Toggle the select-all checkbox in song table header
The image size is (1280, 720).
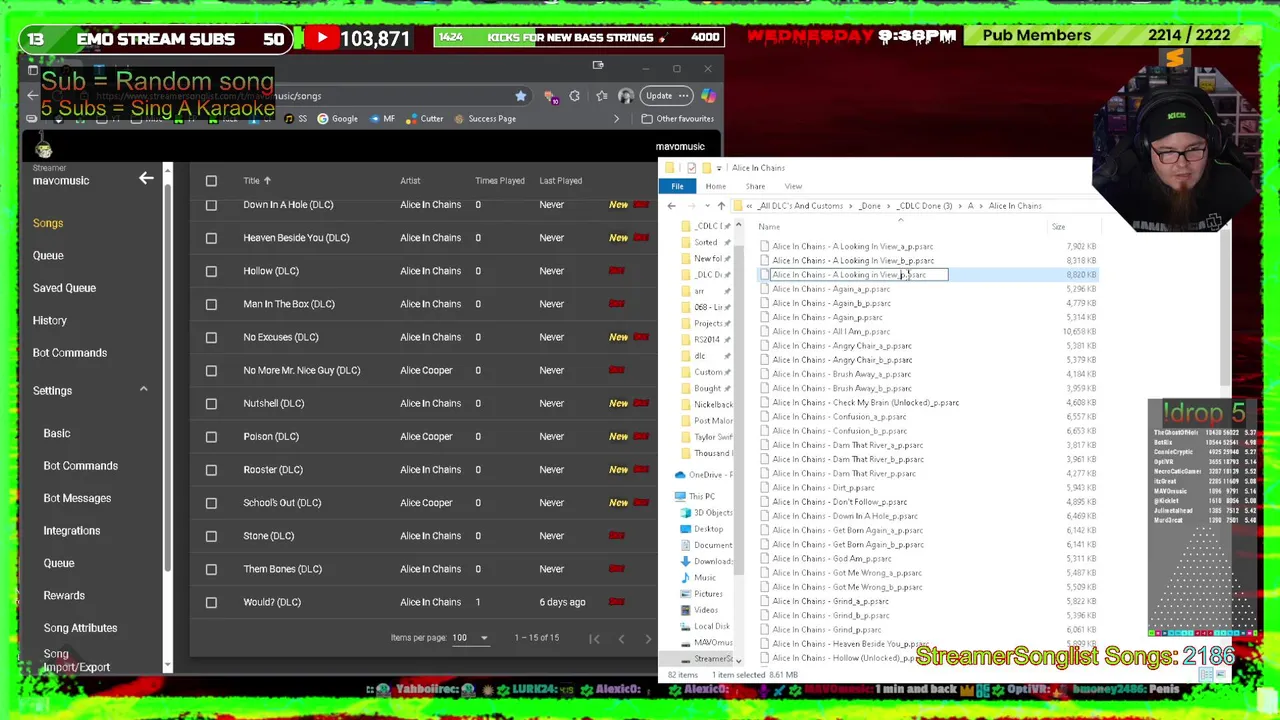pos(211,181)
